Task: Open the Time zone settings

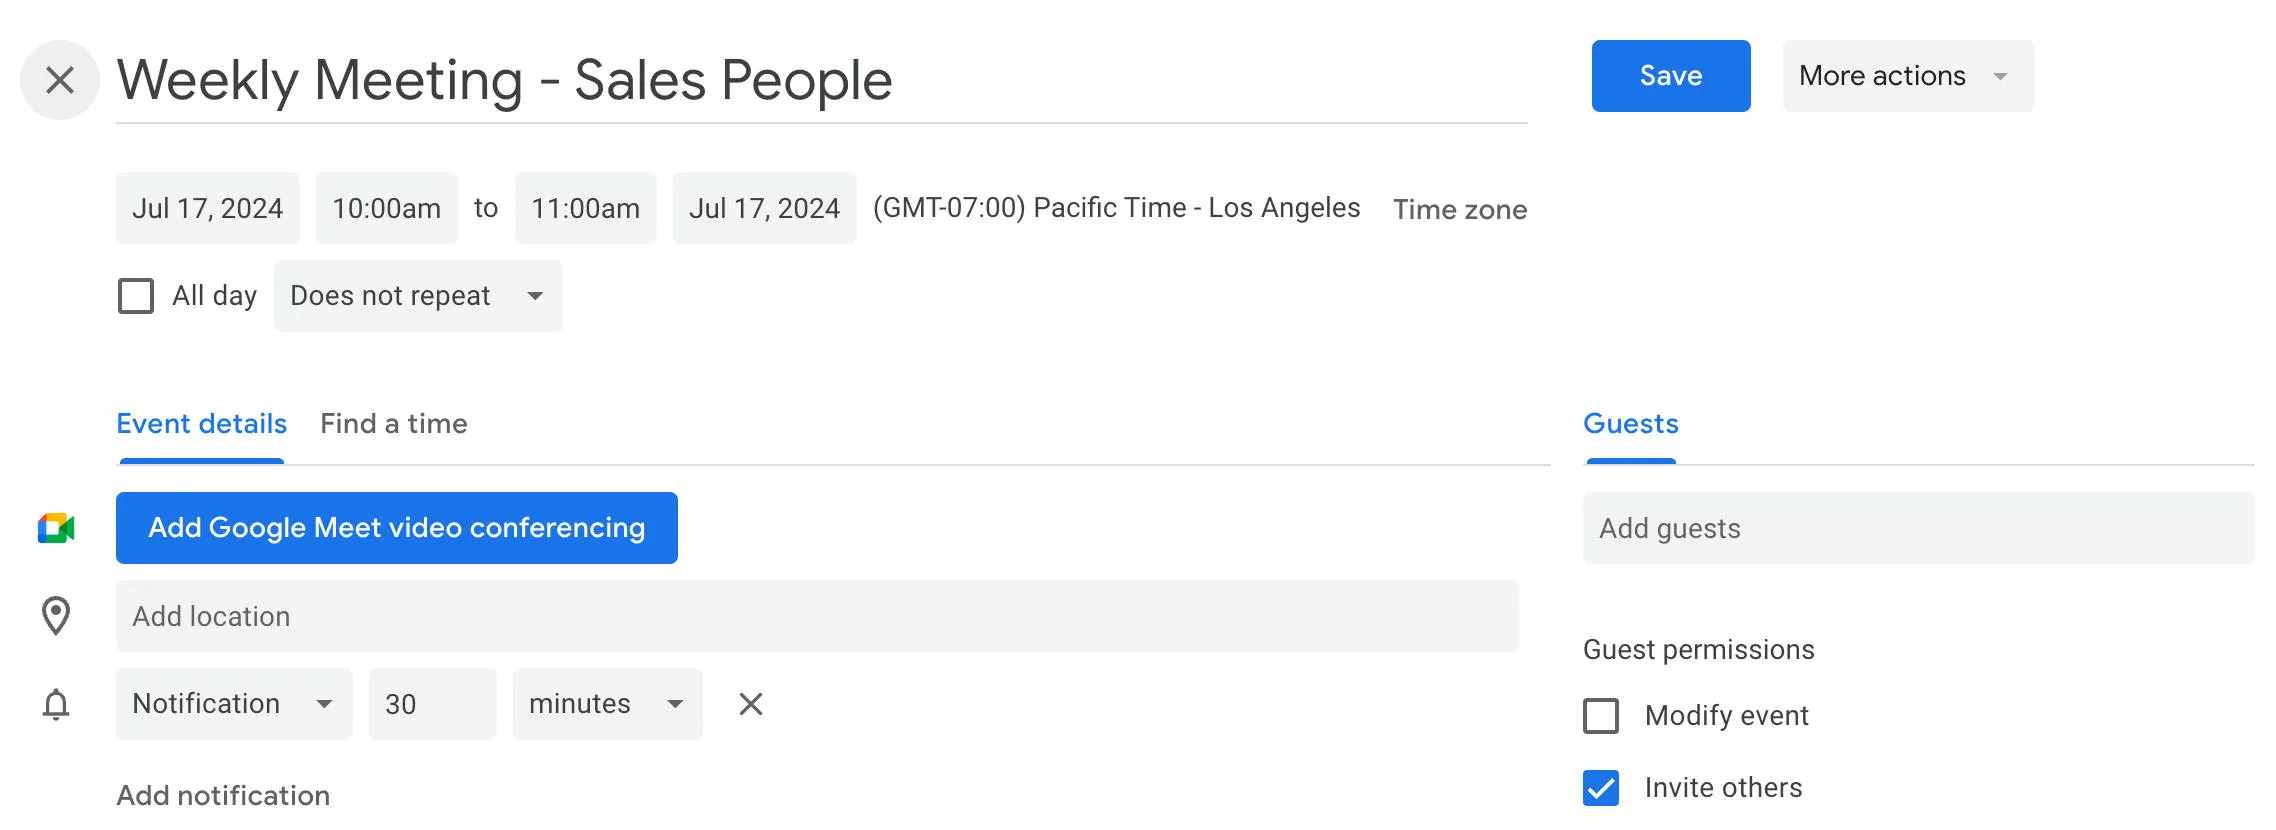Action: point(1460,209)
